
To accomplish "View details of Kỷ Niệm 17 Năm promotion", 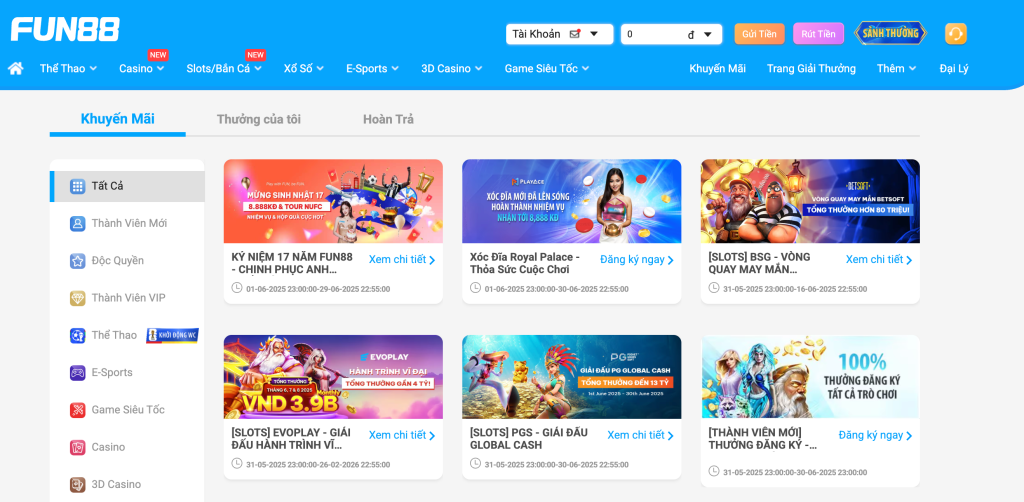I will (x=402, y=260).
